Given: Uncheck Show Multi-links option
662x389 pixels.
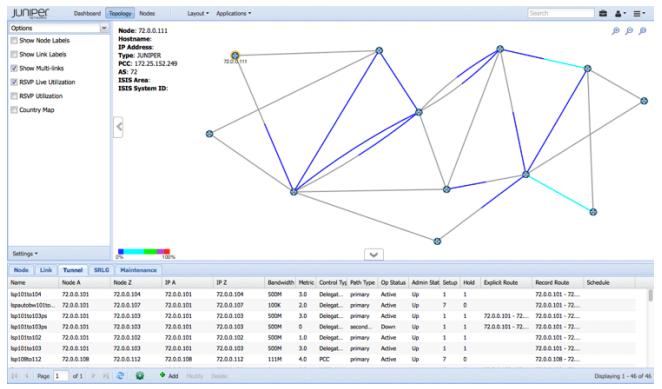Looking at the screenshot, I should 14,68.
